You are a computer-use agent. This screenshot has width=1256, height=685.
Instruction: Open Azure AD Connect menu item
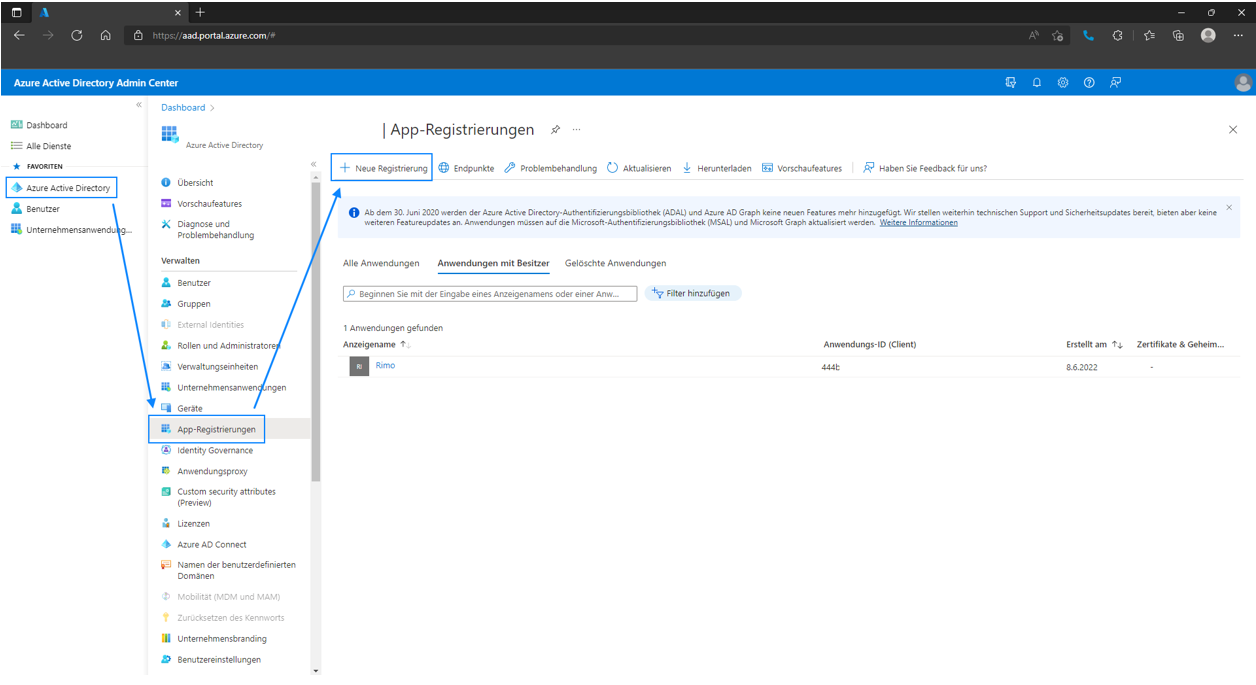[x=204, y=545]
